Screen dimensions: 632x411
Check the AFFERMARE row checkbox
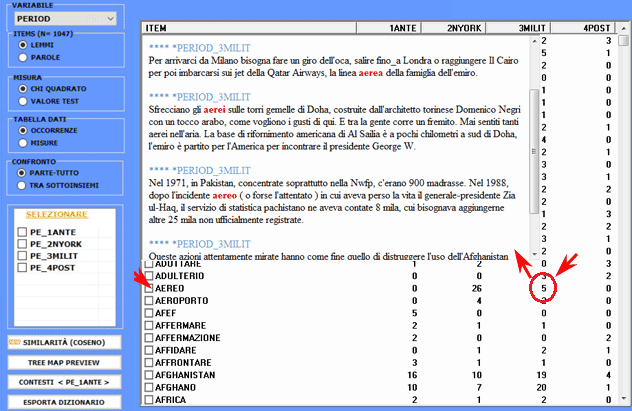[x=149, y=325]
